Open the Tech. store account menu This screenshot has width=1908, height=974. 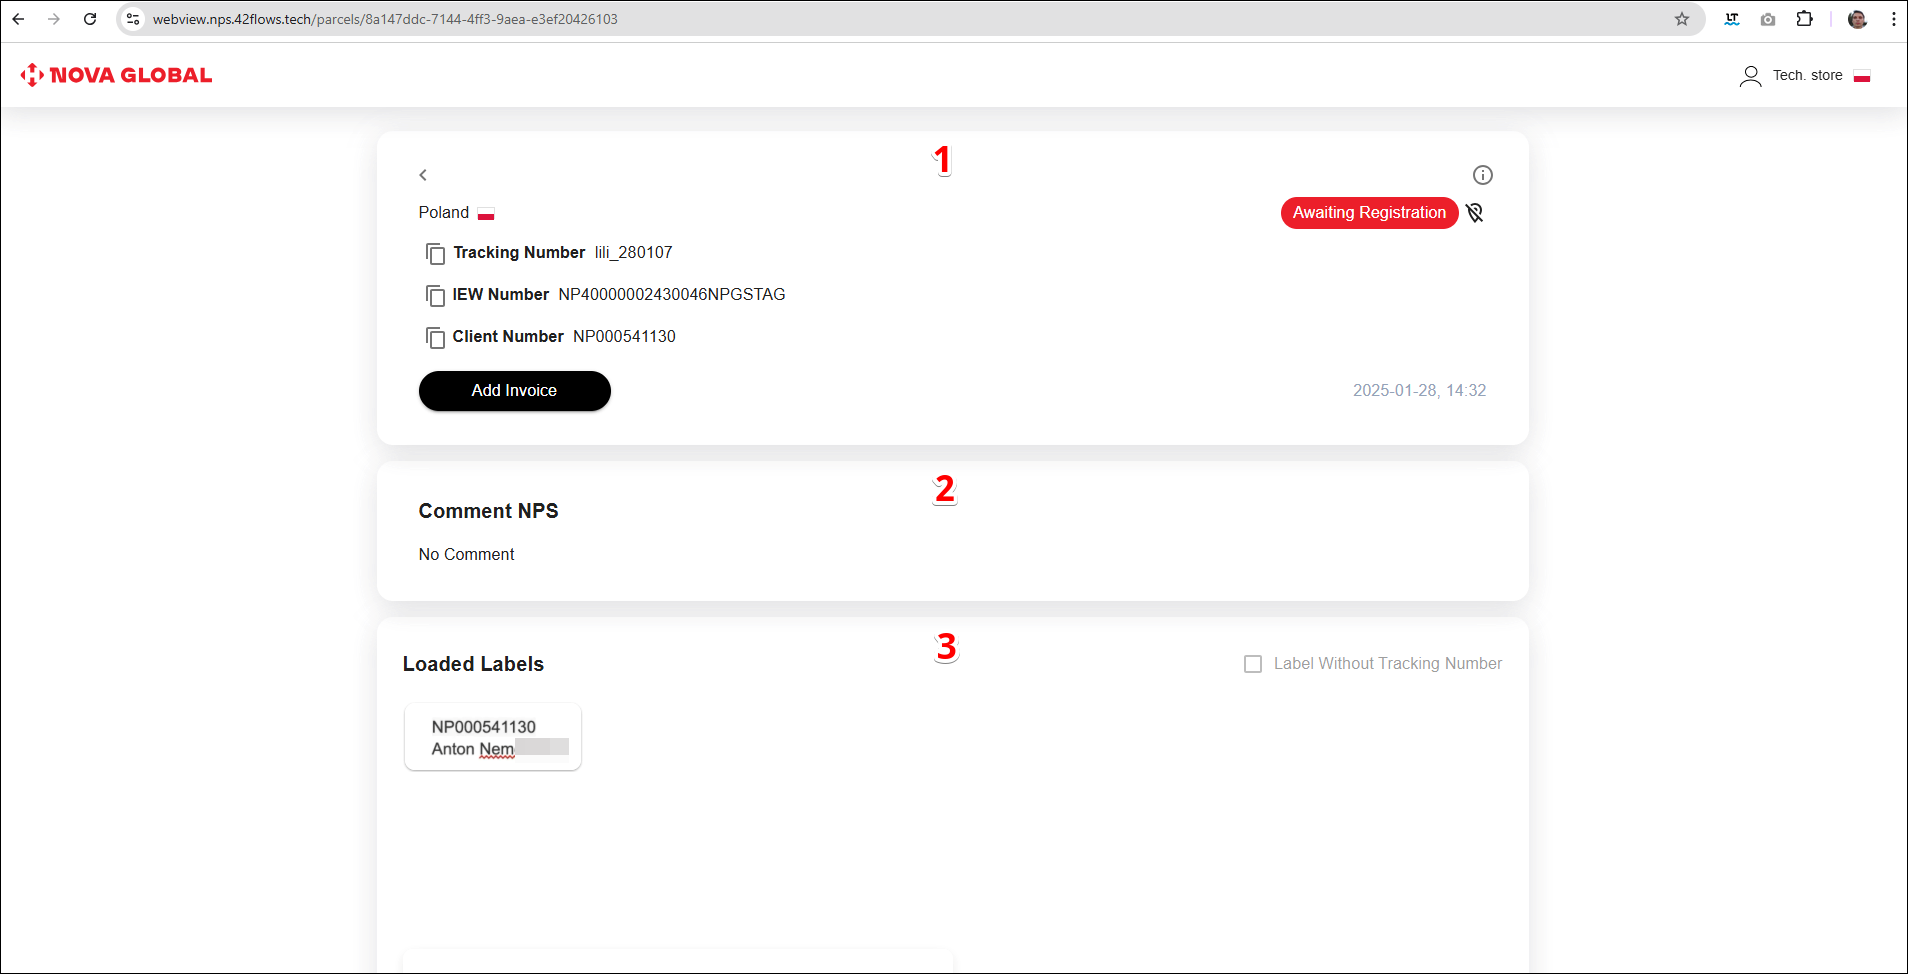(x=1807, y=76)
